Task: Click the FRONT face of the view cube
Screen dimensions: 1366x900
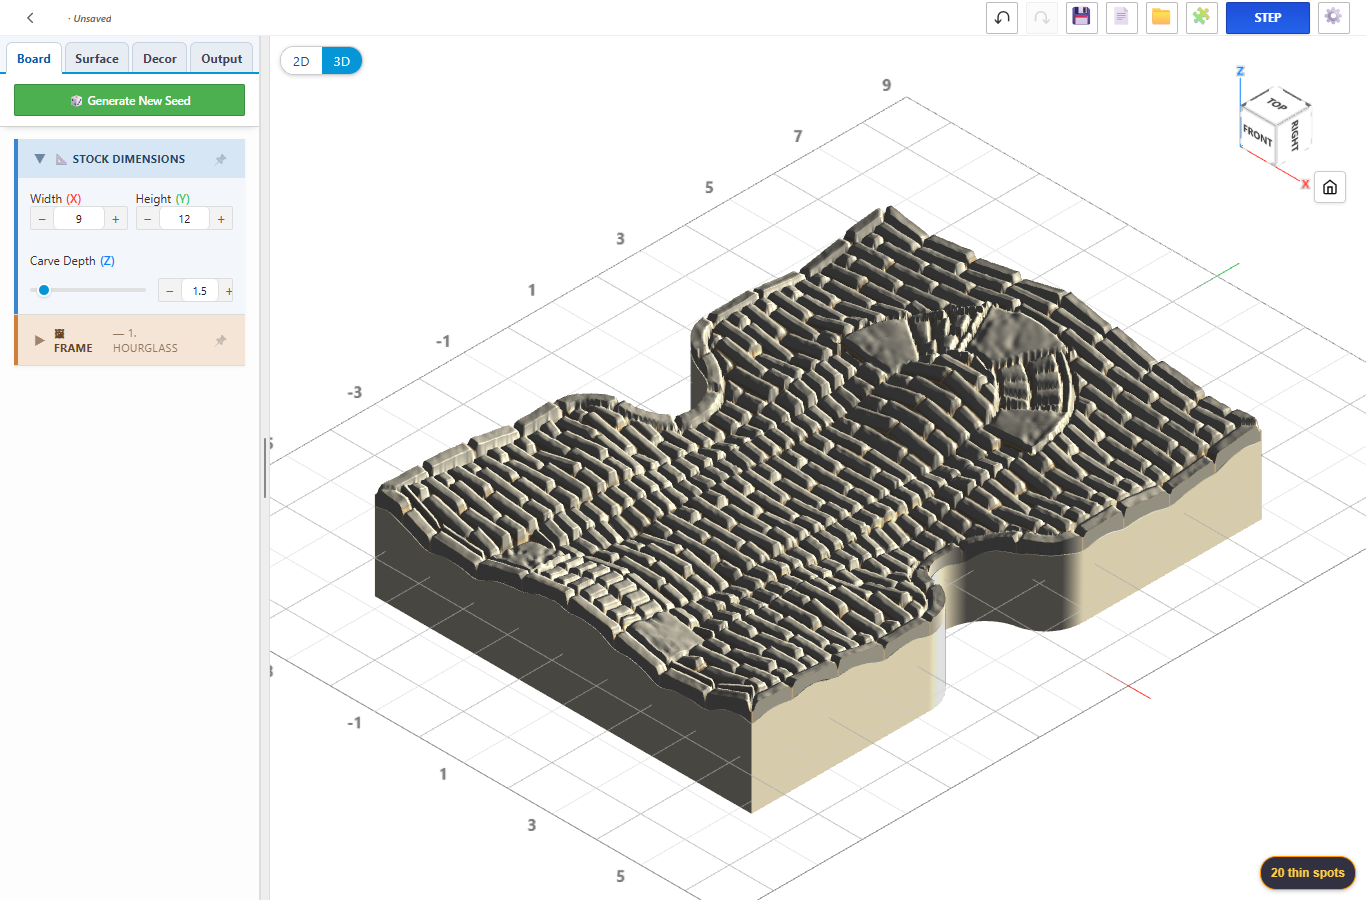Action: point(1257,134)
